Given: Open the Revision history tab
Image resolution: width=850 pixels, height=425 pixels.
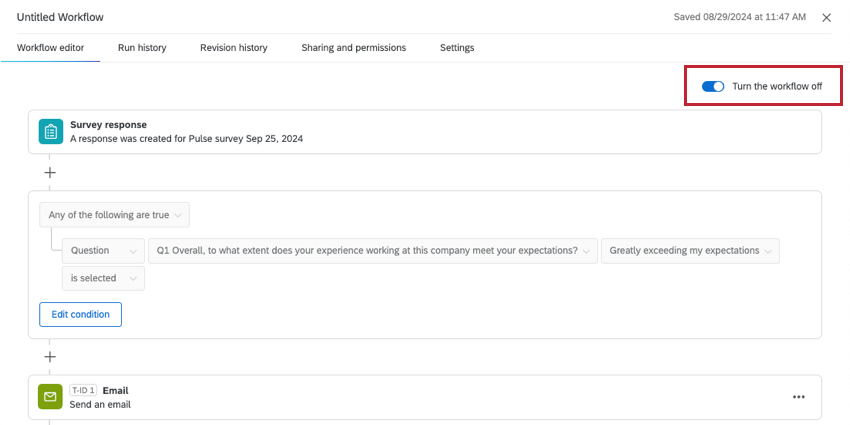Looking at the screenshot, I should pyautogui.click(x=233, y=48).
